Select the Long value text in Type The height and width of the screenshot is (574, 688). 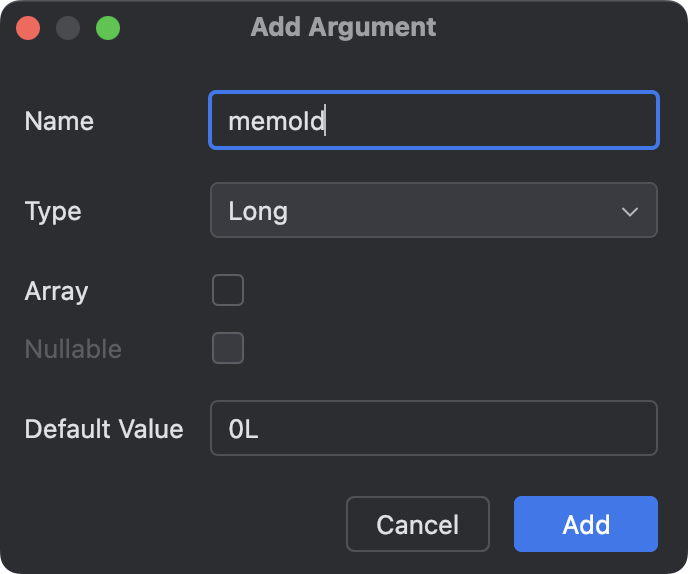(x=258, y=211)
